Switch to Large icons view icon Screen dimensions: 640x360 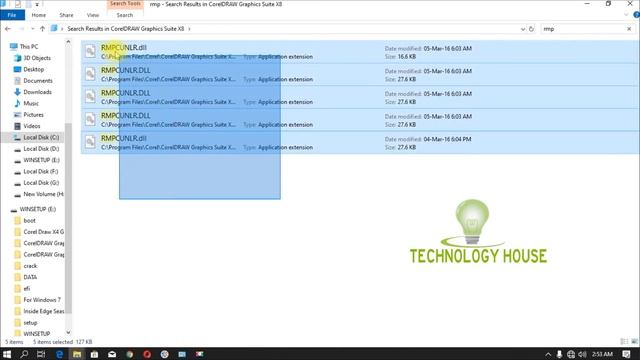[x=634, y=341]
